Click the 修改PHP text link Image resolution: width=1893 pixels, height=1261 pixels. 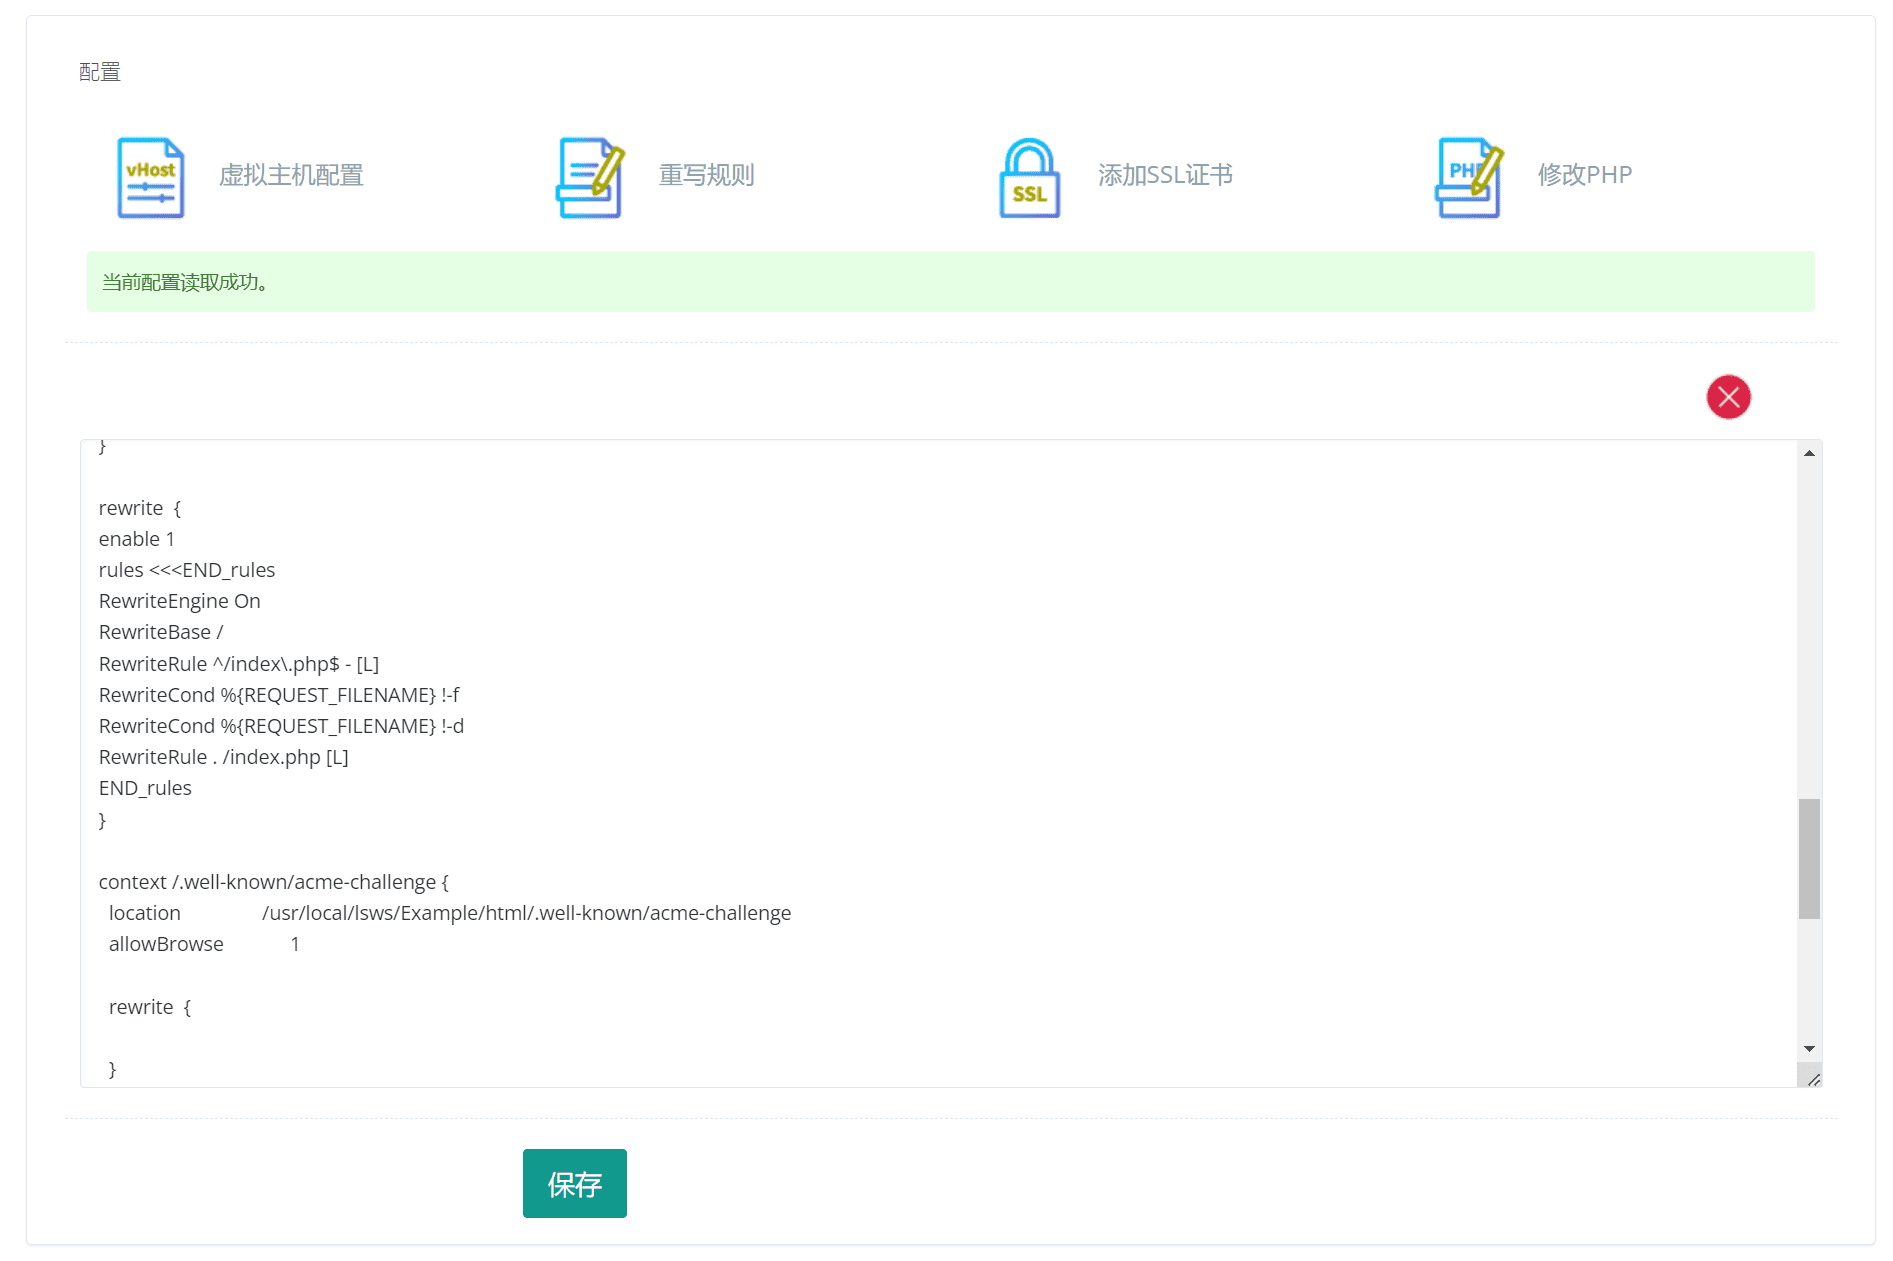click(1585, 176)
